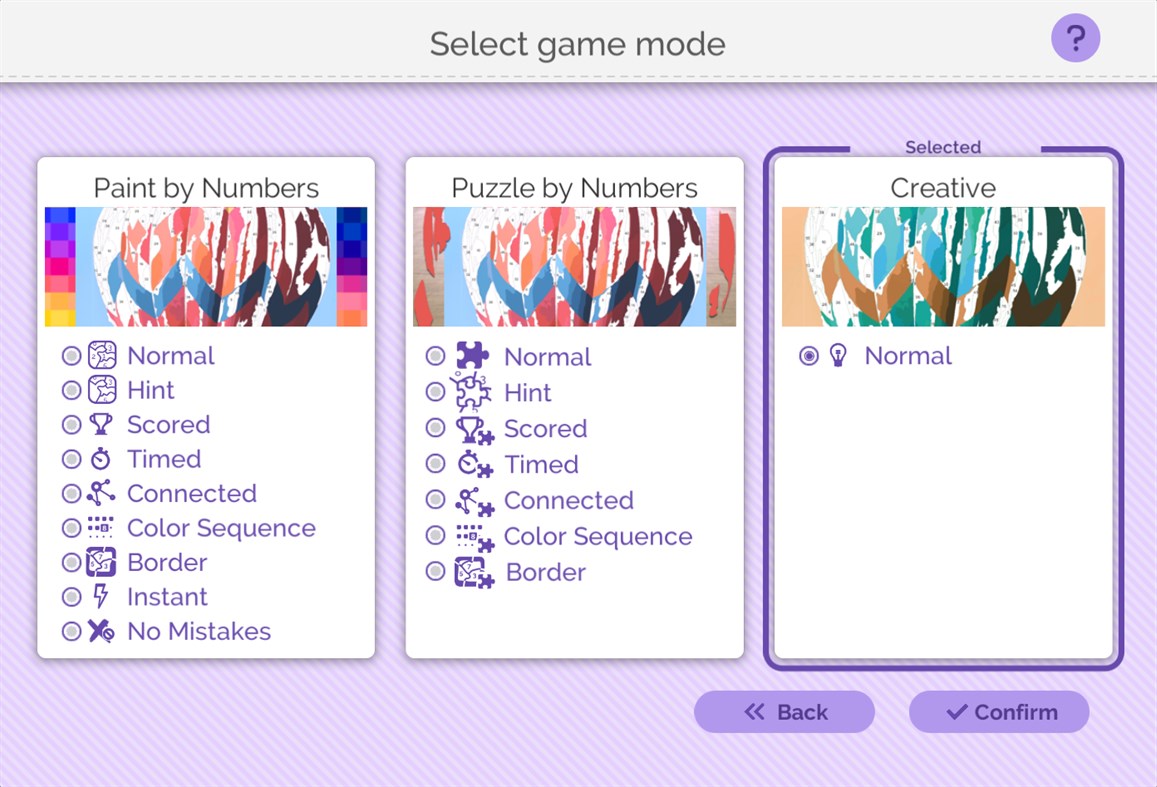Click the brain icon beside Normal mode
Screen dimensions: 1157x787
103,355
